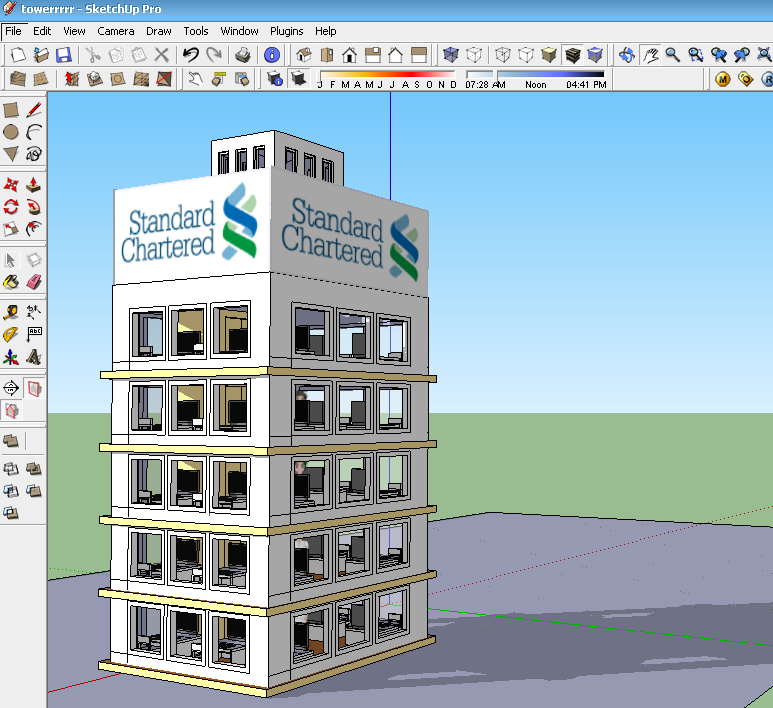Select the Axes tool

point(11,357)
